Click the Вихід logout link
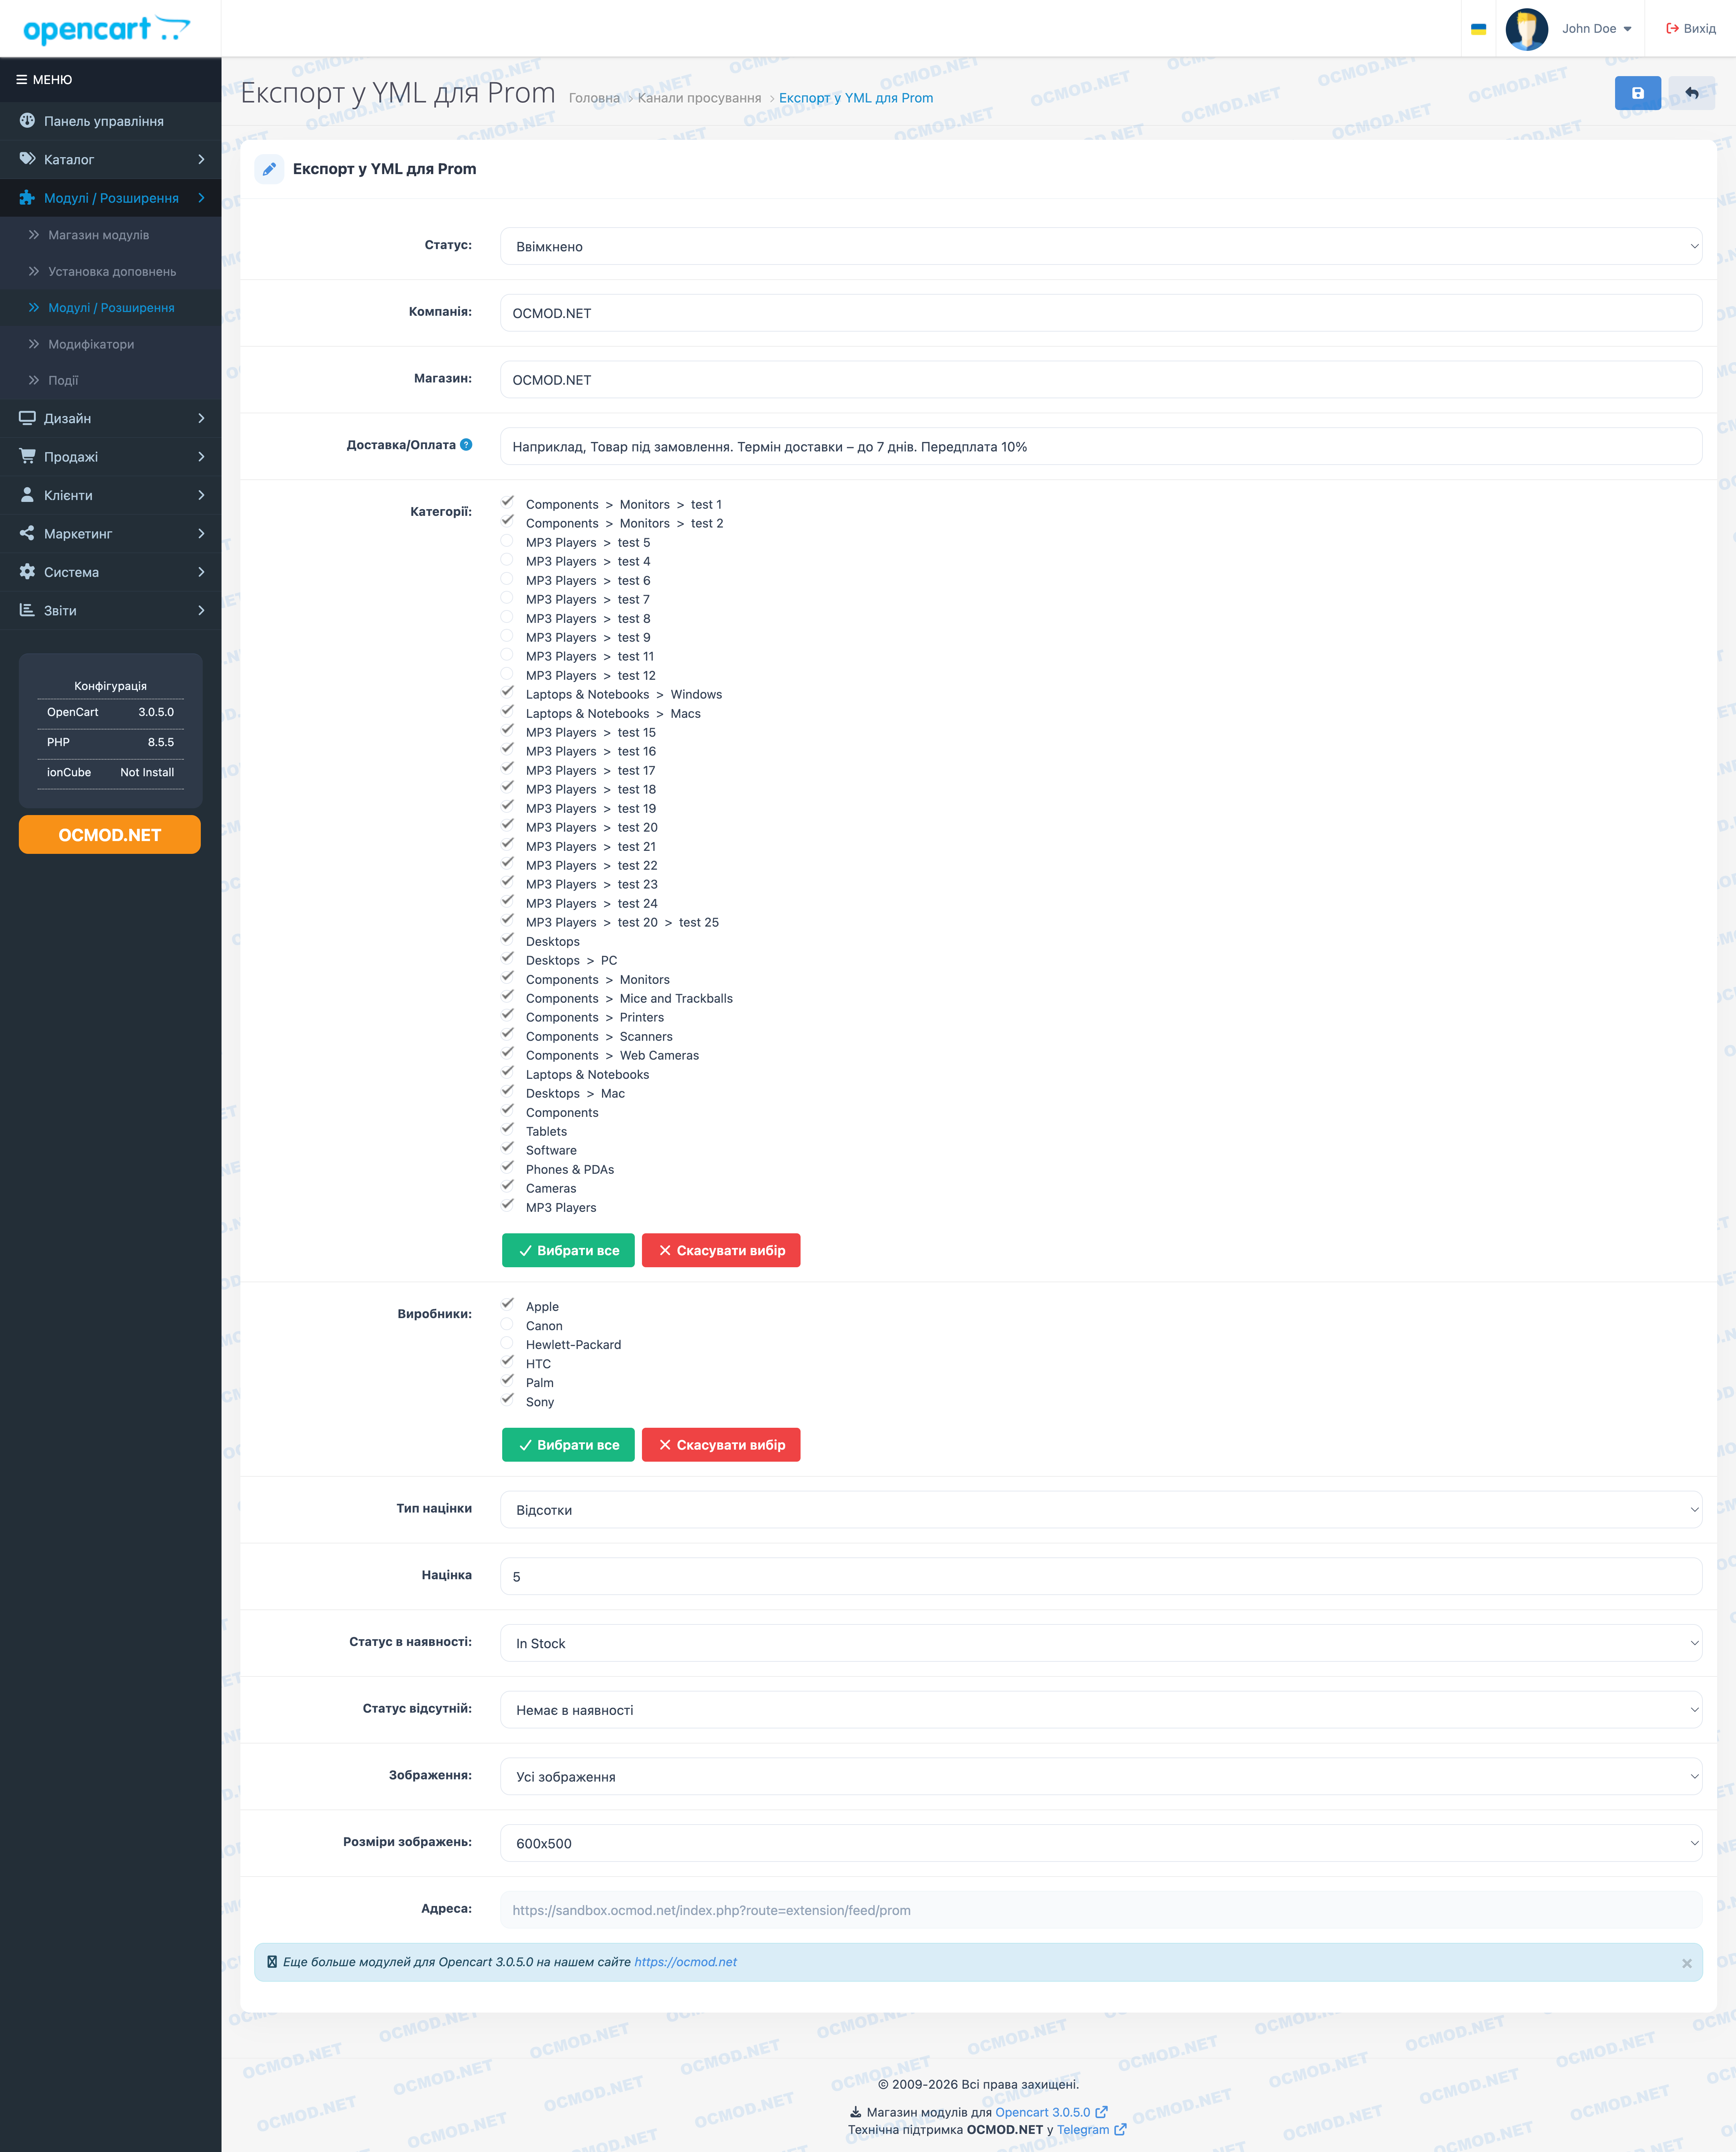1736x2152 pixels. [1691, 29]
